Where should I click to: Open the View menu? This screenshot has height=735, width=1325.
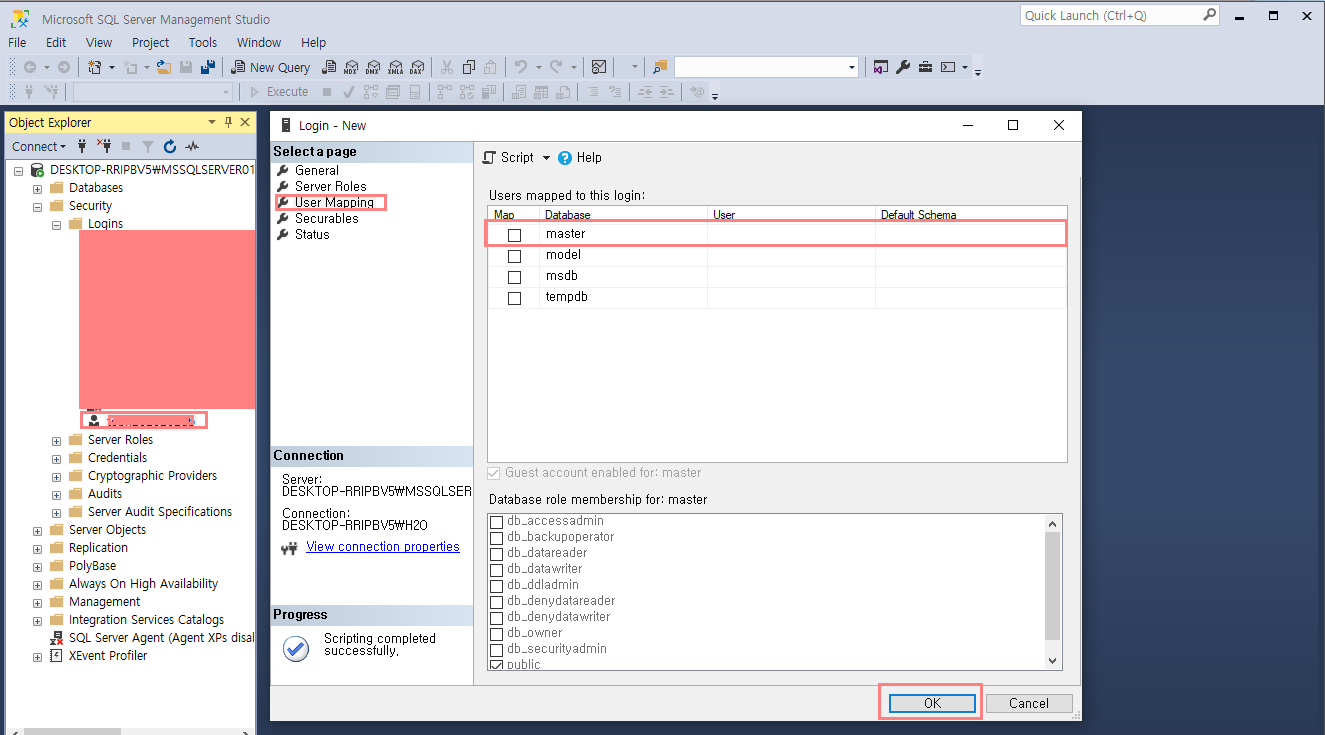pyautogui.click(x=99, y=43)
